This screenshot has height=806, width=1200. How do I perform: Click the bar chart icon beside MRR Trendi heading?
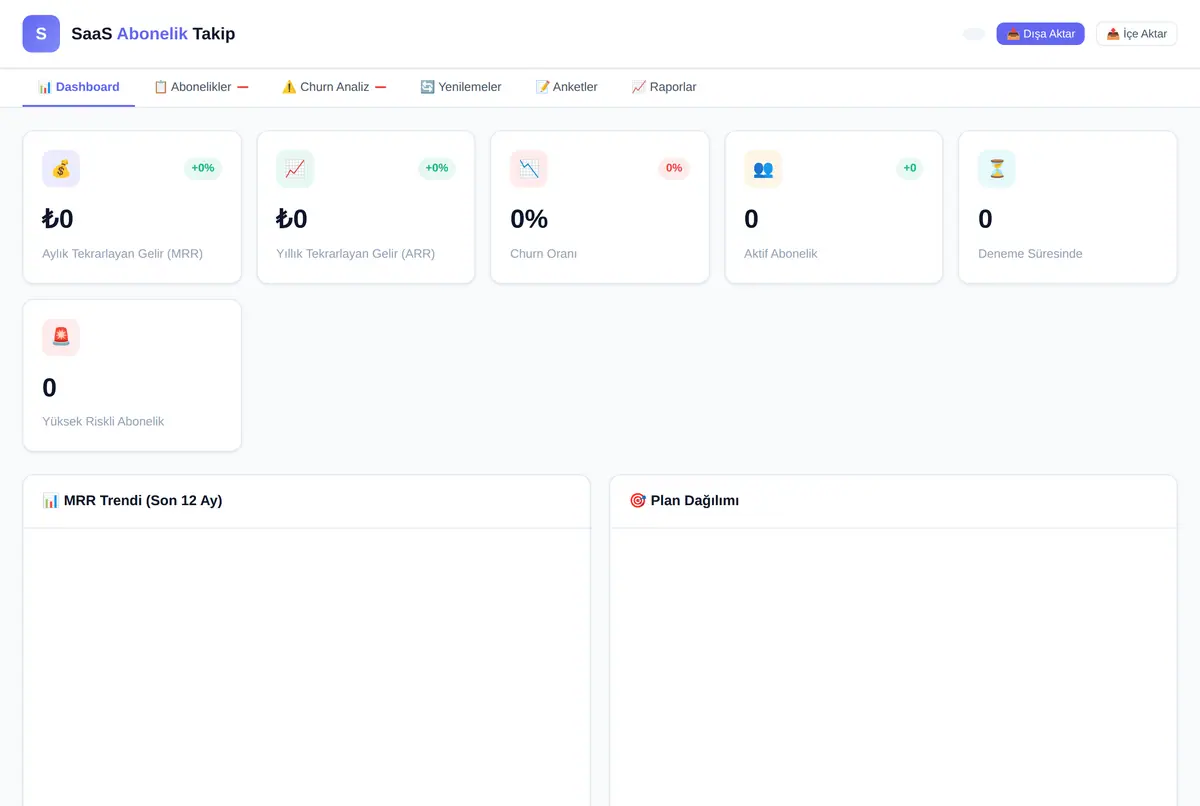point(51,500)
